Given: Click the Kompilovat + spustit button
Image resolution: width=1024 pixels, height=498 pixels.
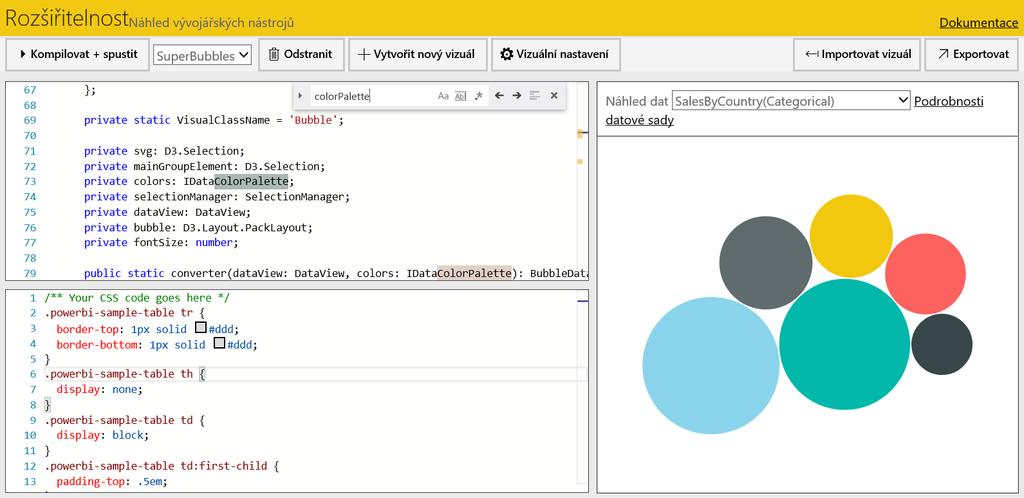Looking at the screenshot, I should coord(77,54).
